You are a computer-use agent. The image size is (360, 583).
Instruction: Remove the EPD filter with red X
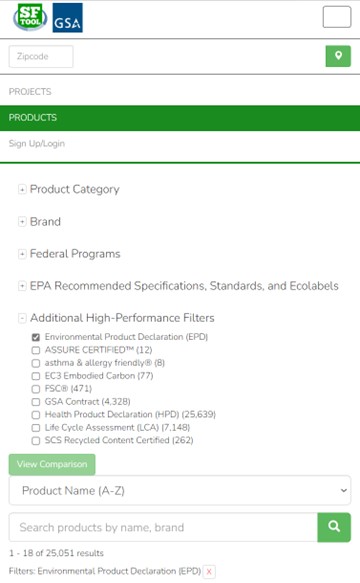click(x=209, y=571)
